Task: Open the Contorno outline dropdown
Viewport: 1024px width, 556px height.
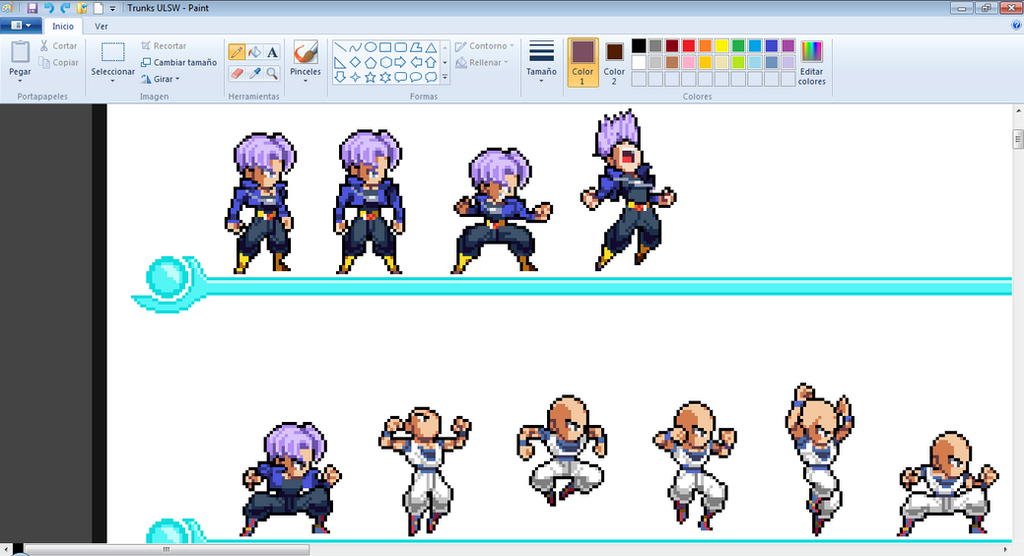Action: (485, 46)
